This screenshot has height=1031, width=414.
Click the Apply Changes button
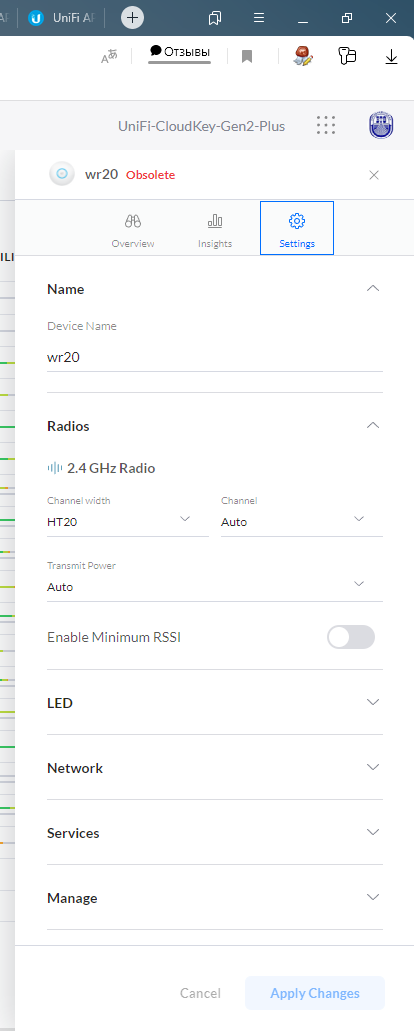point(315,993)
